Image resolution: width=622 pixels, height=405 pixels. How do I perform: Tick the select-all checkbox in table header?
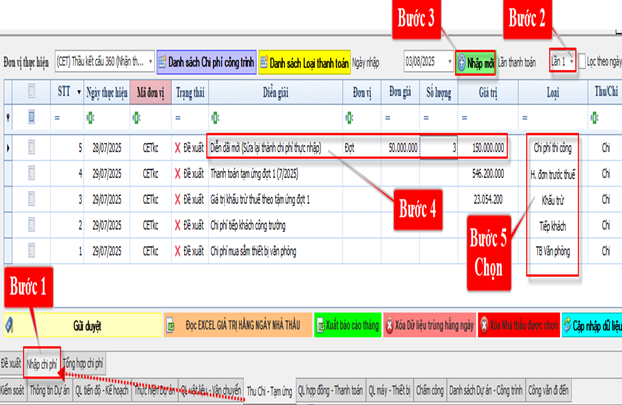(34, 92)
